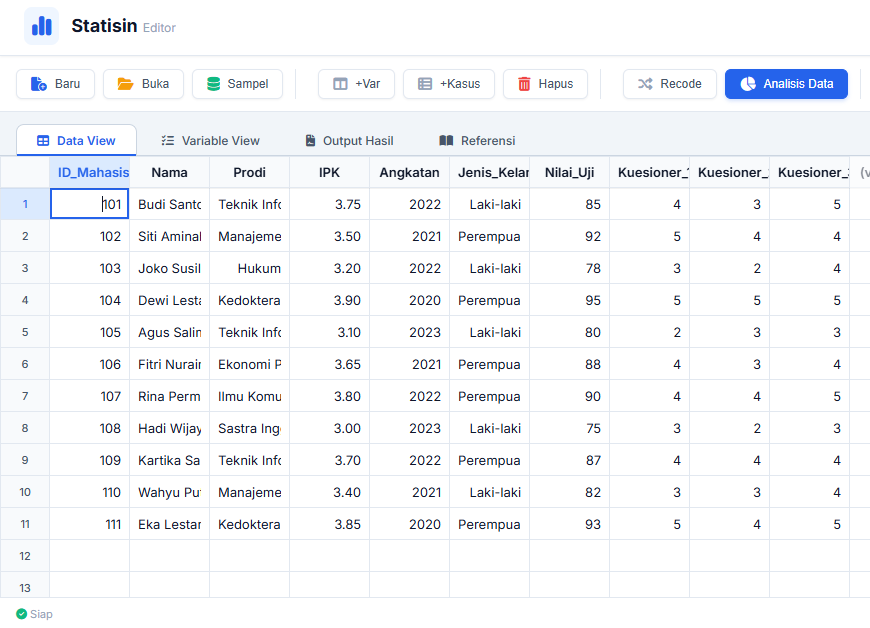Create new file with Baru button
The width and height of the screenshot is (870, 628).
pos(55,84)
